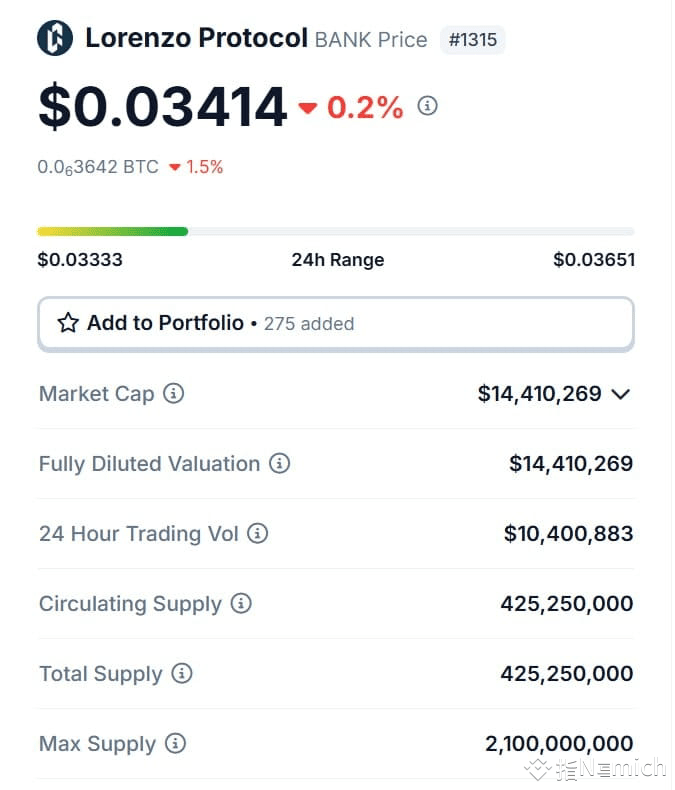Image resolution: width=675 pixels, height=790 pixels.
Task: Click the Market Cap value $14,410,269
Action: [539, 393]
